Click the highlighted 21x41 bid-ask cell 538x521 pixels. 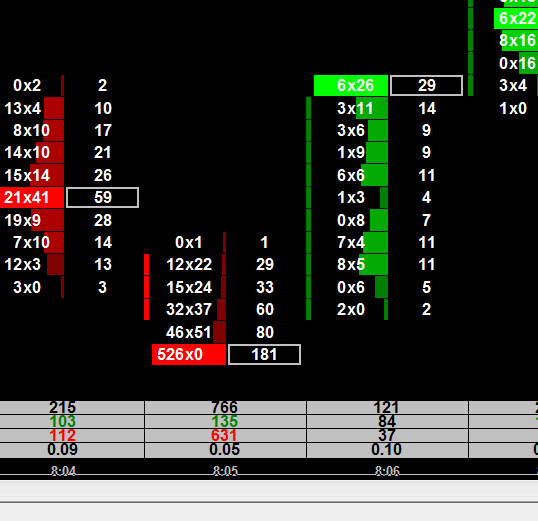coord(32,197)
